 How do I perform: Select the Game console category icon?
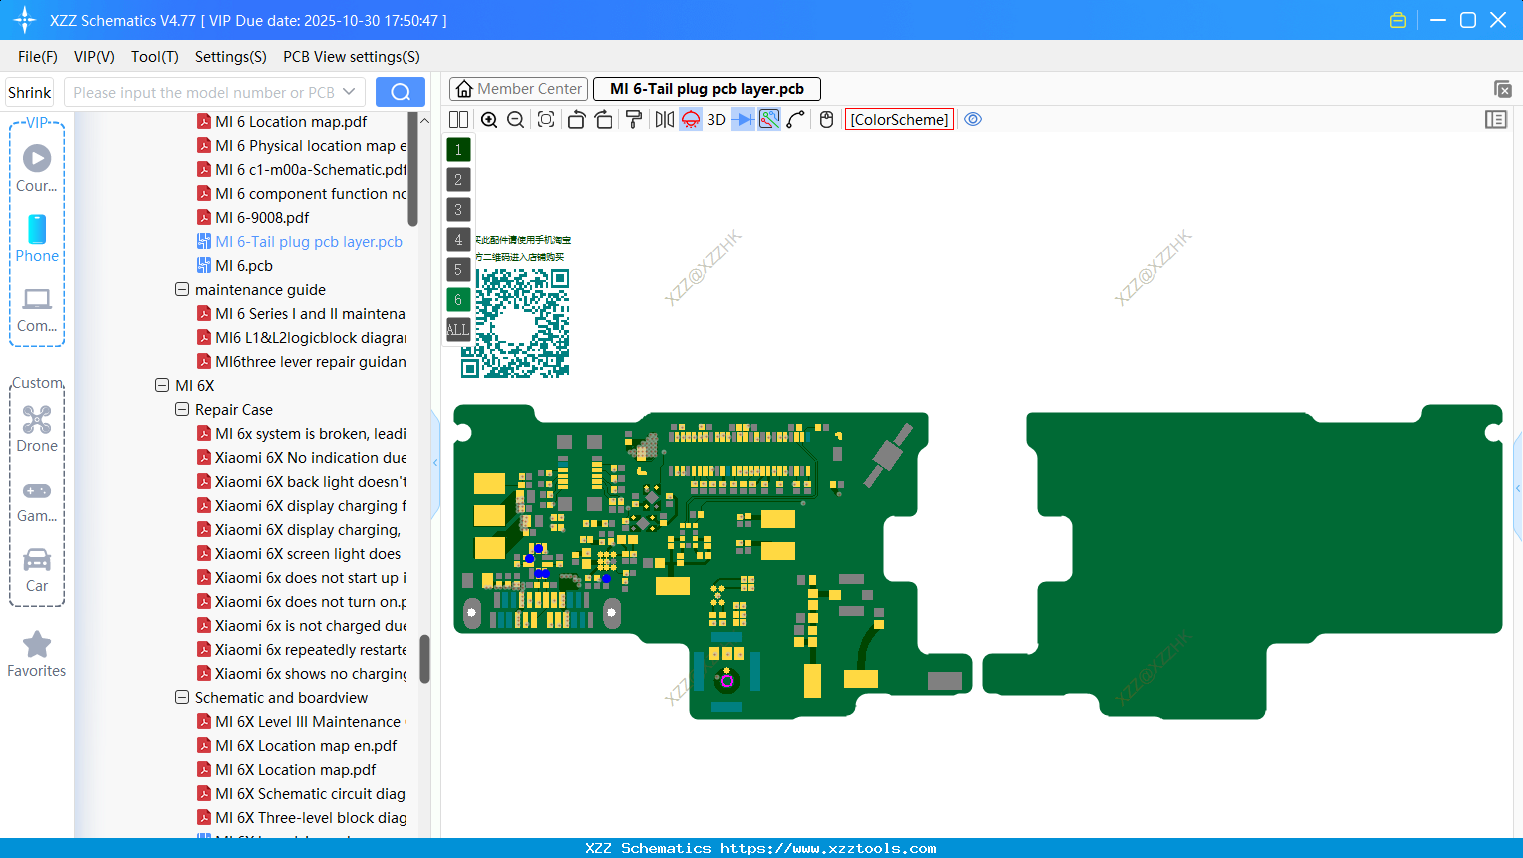tap(37, 500)
